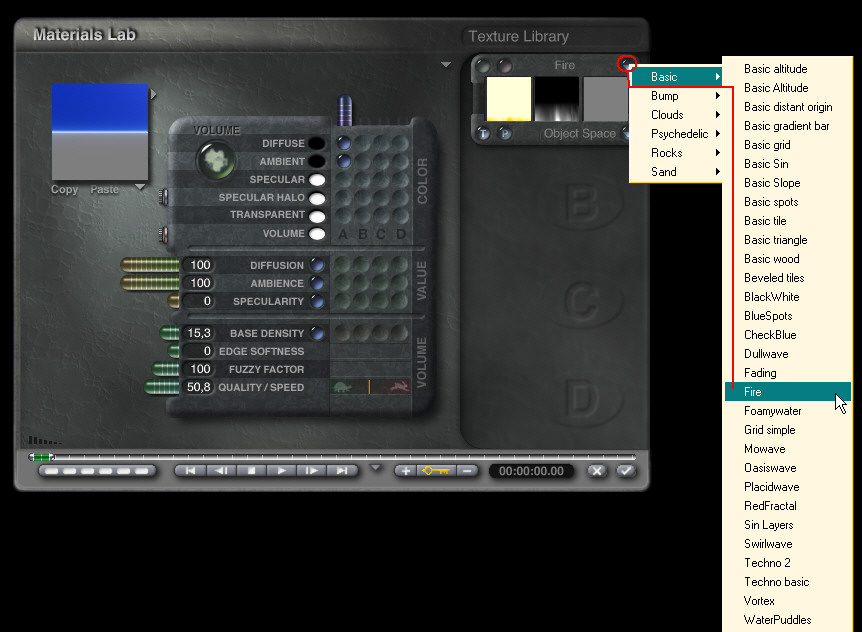The width and height of the screenshot is (862, 632).
Task: Toggle Ambient color channel A marker
Action: (x=344, y=162)
